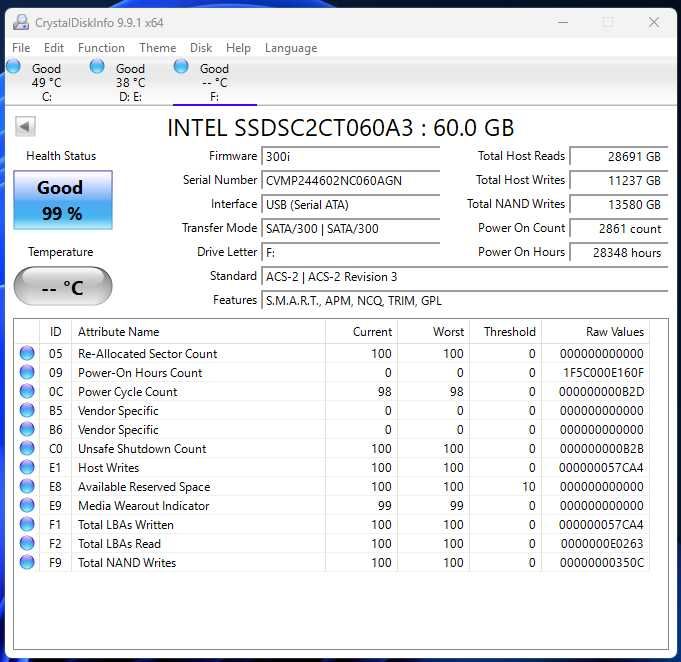Image resolution: width=681 pixels, height=662 pixels.
Task: Click status orb for Host Writes row
Action: point(27,467)
